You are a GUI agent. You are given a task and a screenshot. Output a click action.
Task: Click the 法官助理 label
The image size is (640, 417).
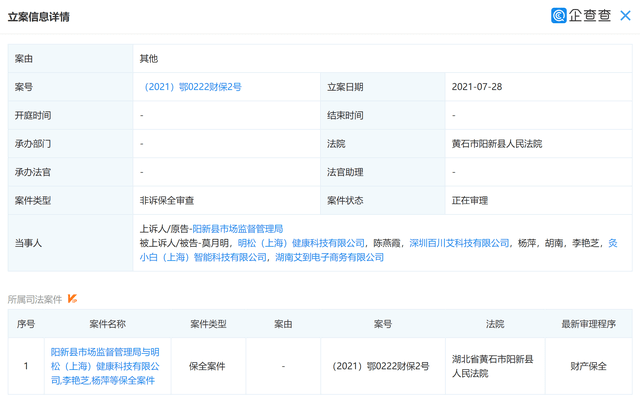tap(345, 172)
